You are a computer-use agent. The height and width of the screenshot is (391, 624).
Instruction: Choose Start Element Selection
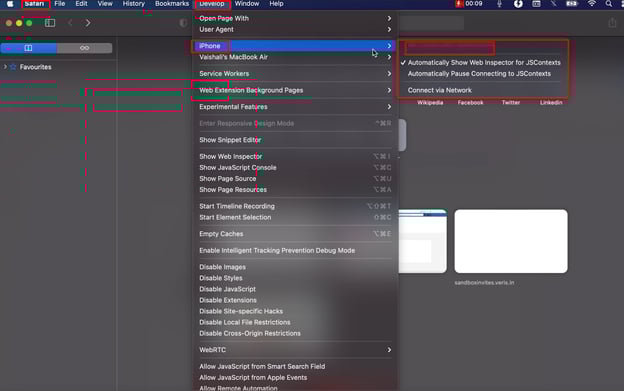click(x=295, y=218)
